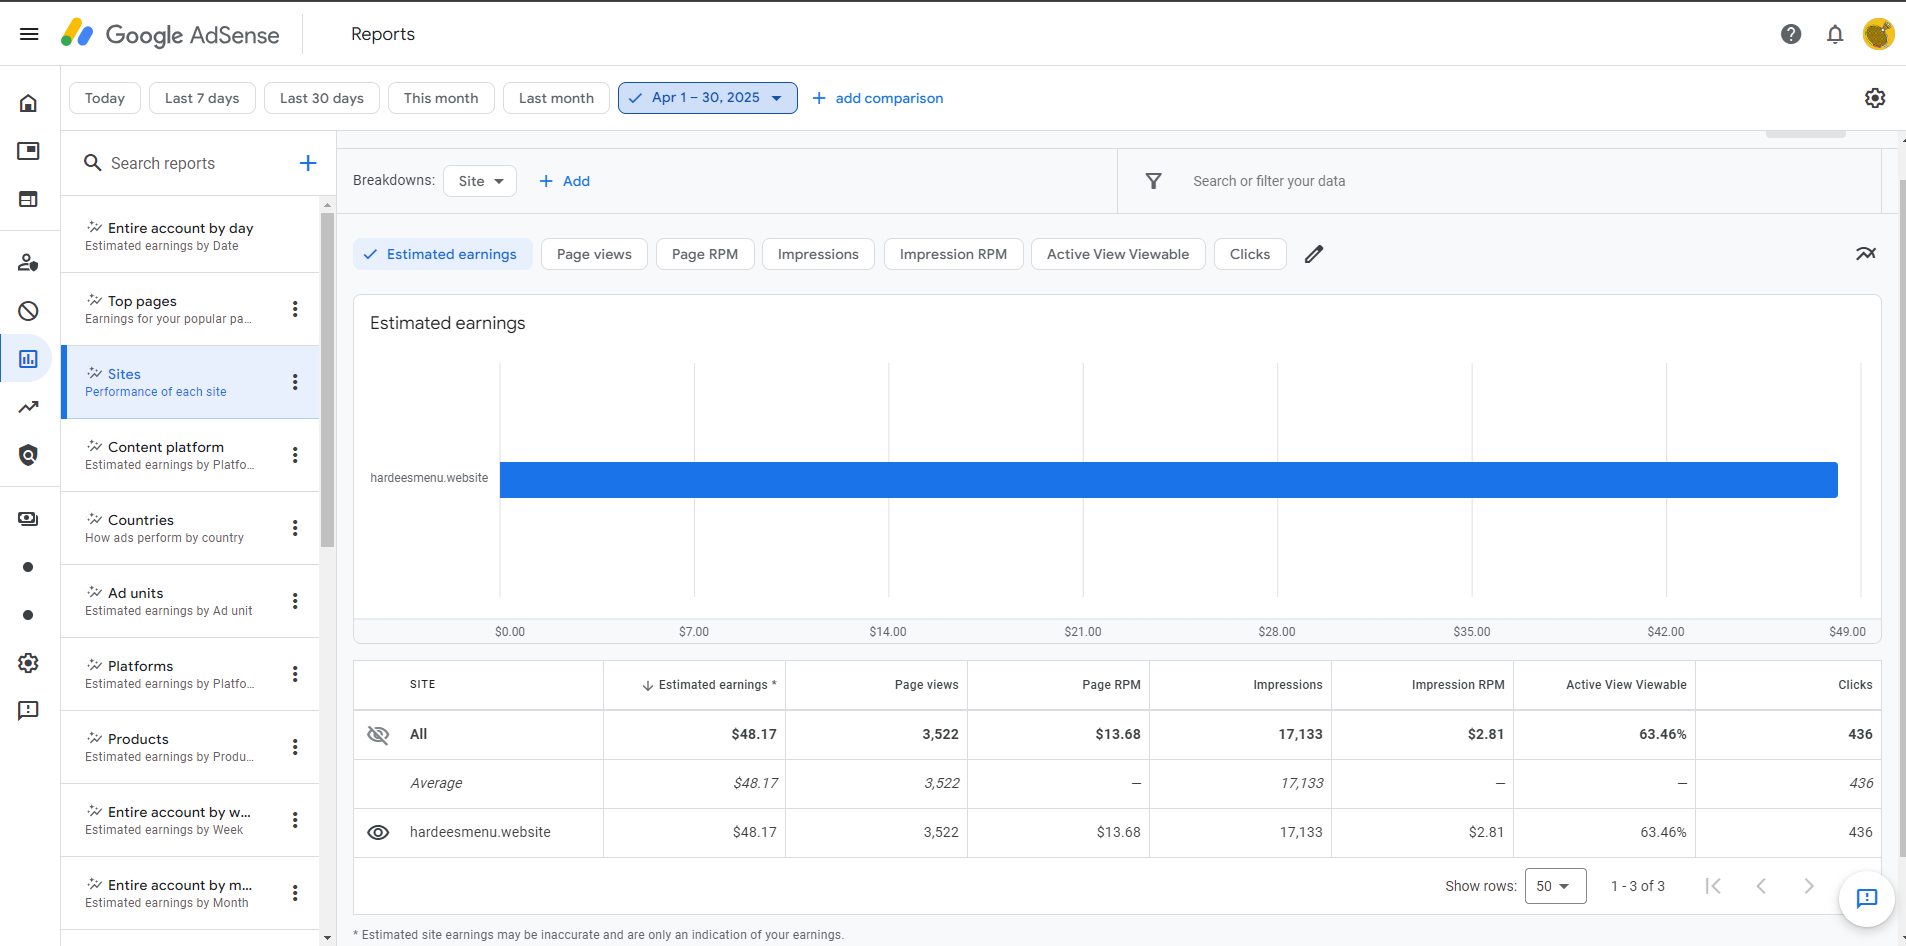Screen dimensions: 1906x946
Task: Open the Payments sidebar icon
Action: (28, 519)
